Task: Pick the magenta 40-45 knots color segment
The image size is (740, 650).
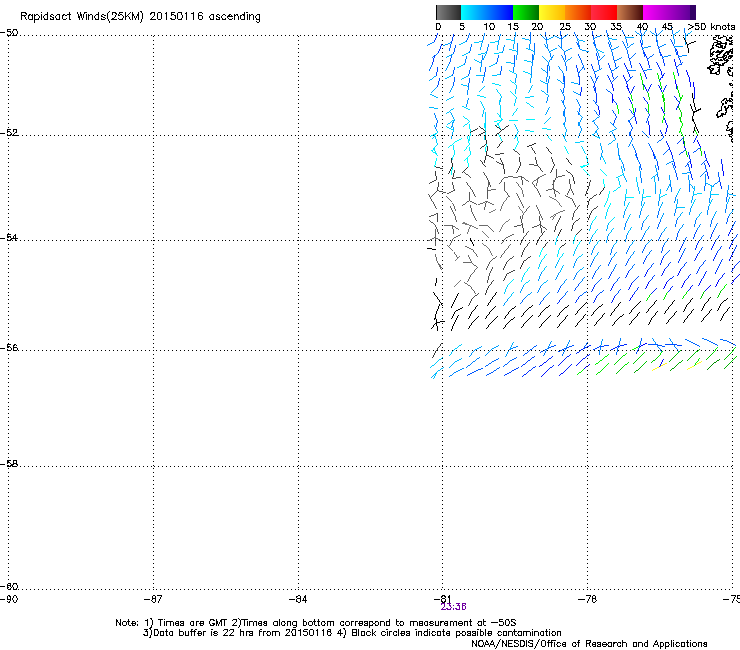Action: point(656,12)
